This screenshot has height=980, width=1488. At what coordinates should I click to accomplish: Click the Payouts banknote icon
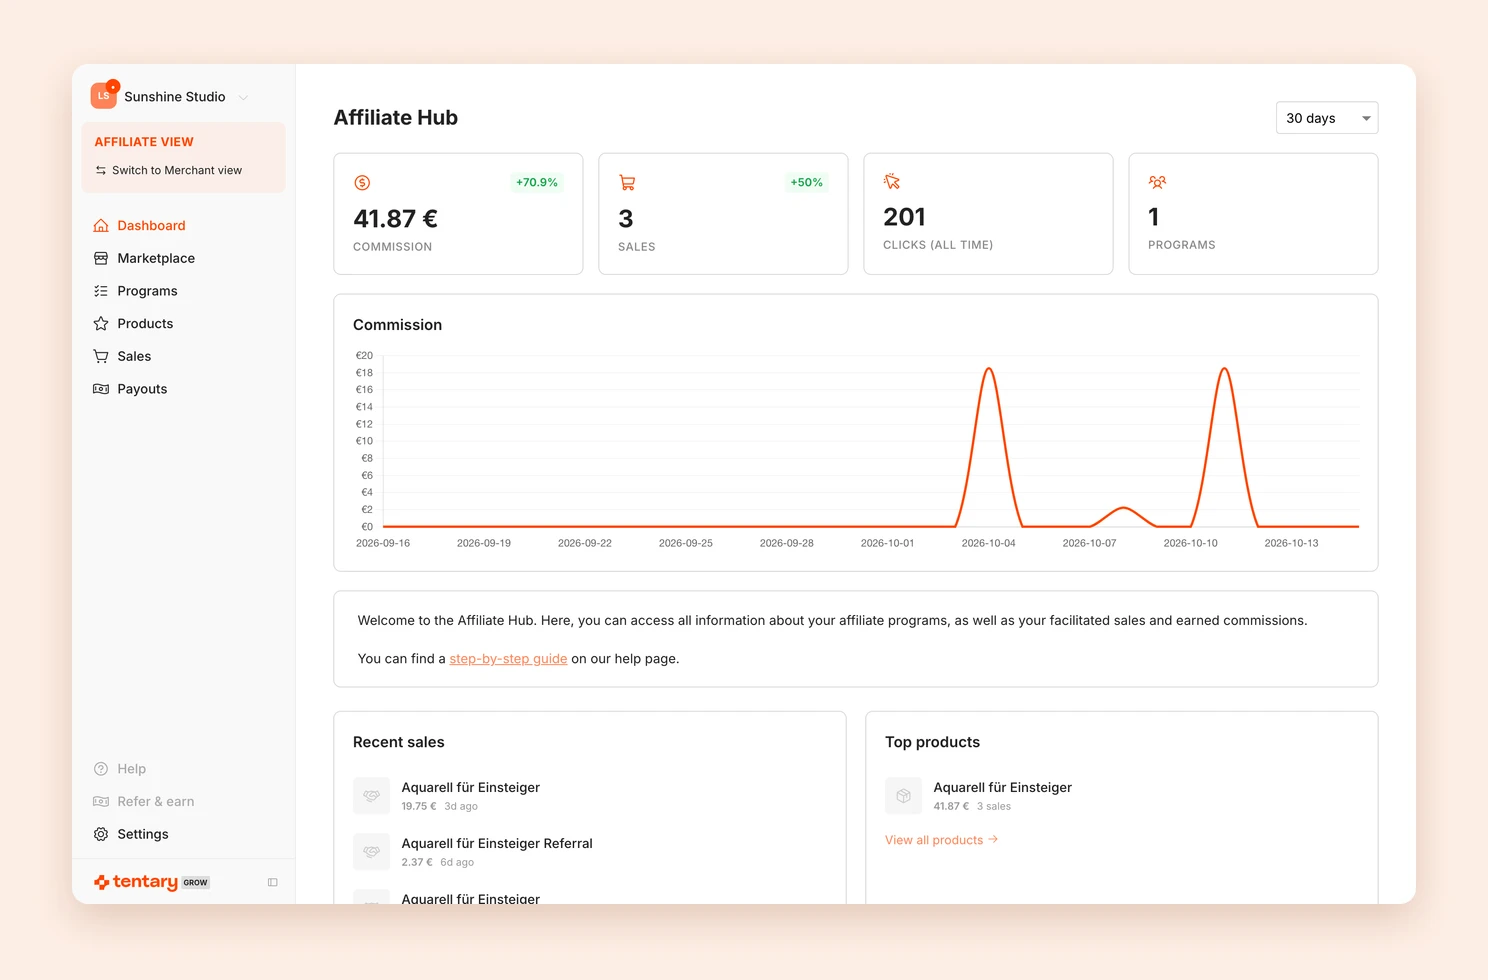(101, 389)
